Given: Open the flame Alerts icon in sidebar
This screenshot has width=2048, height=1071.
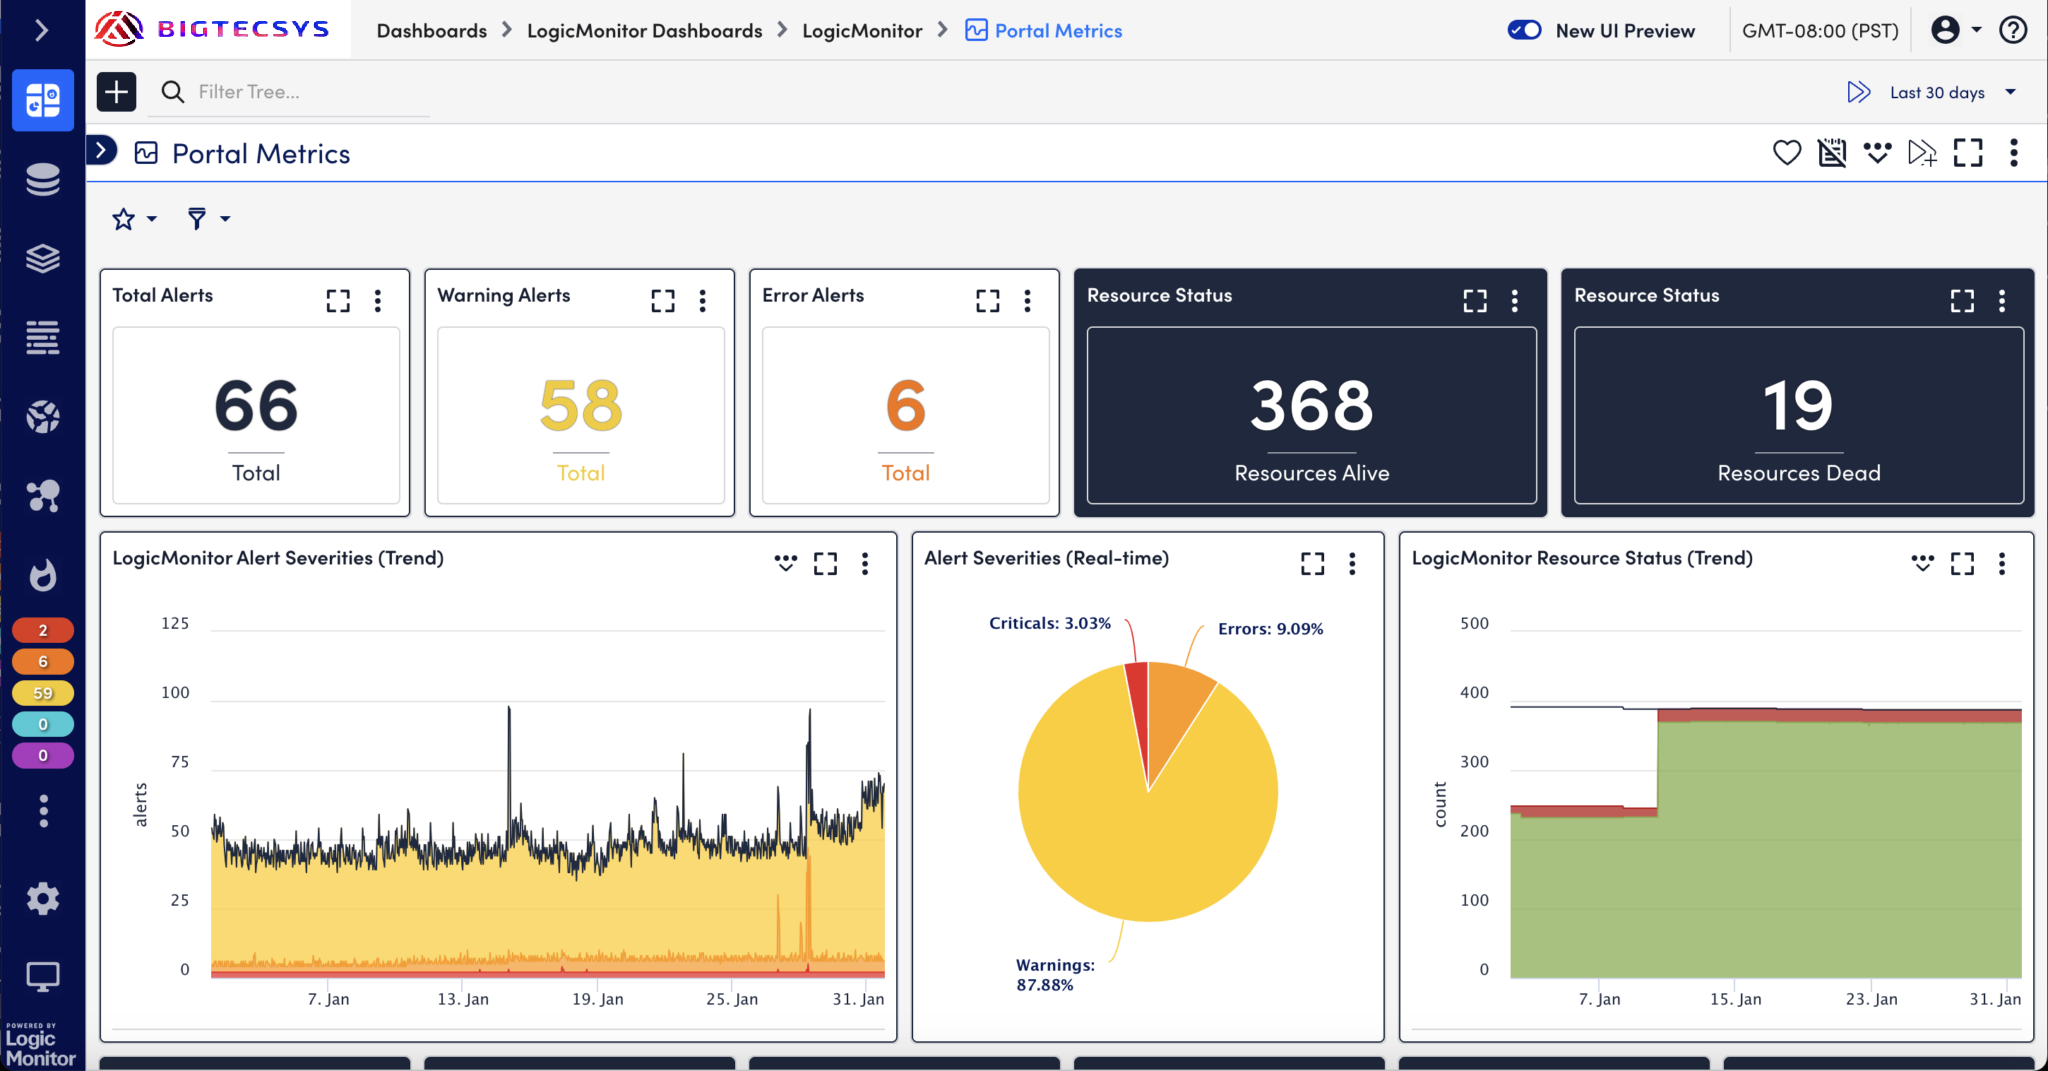Looking at the screenshot, I should click(x=43, y=575).
